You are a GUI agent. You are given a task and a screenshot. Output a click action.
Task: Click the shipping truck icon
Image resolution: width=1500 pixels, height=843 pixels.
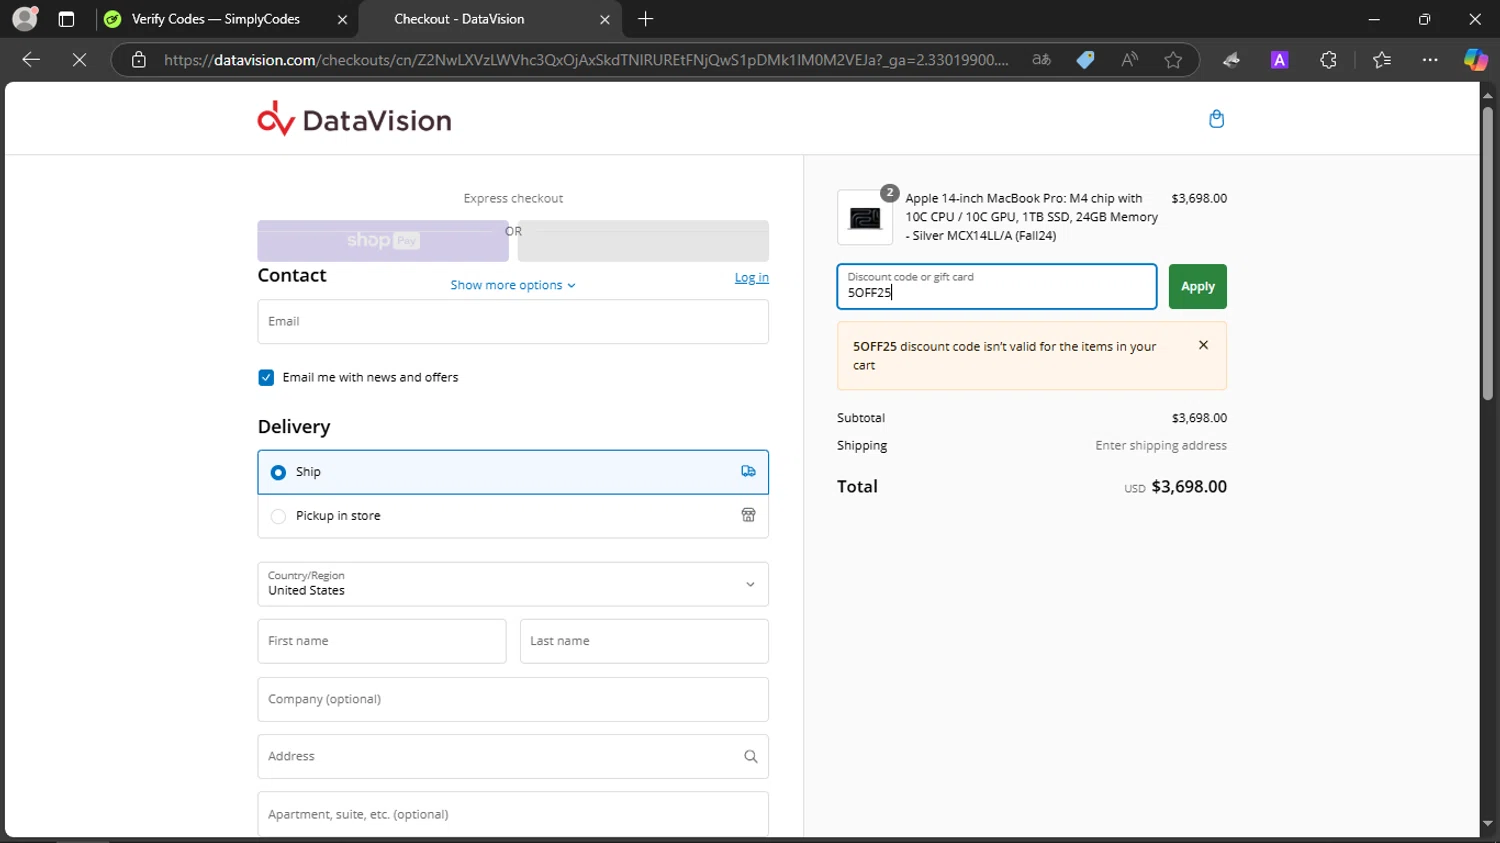pyautogui.click(x=748, y=471)
